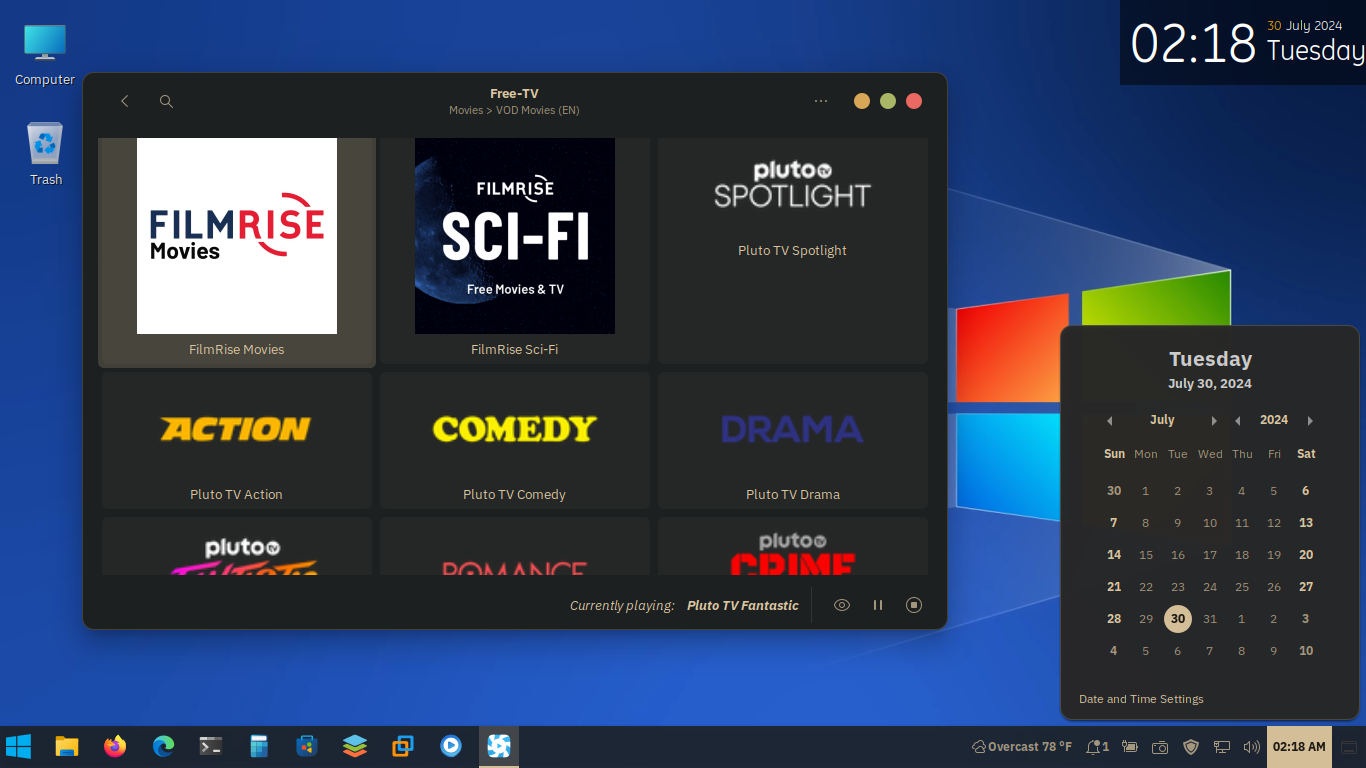Open the battery power tray icon
This screenshot has height=768, width=1366.
(x=1130, y=747)
